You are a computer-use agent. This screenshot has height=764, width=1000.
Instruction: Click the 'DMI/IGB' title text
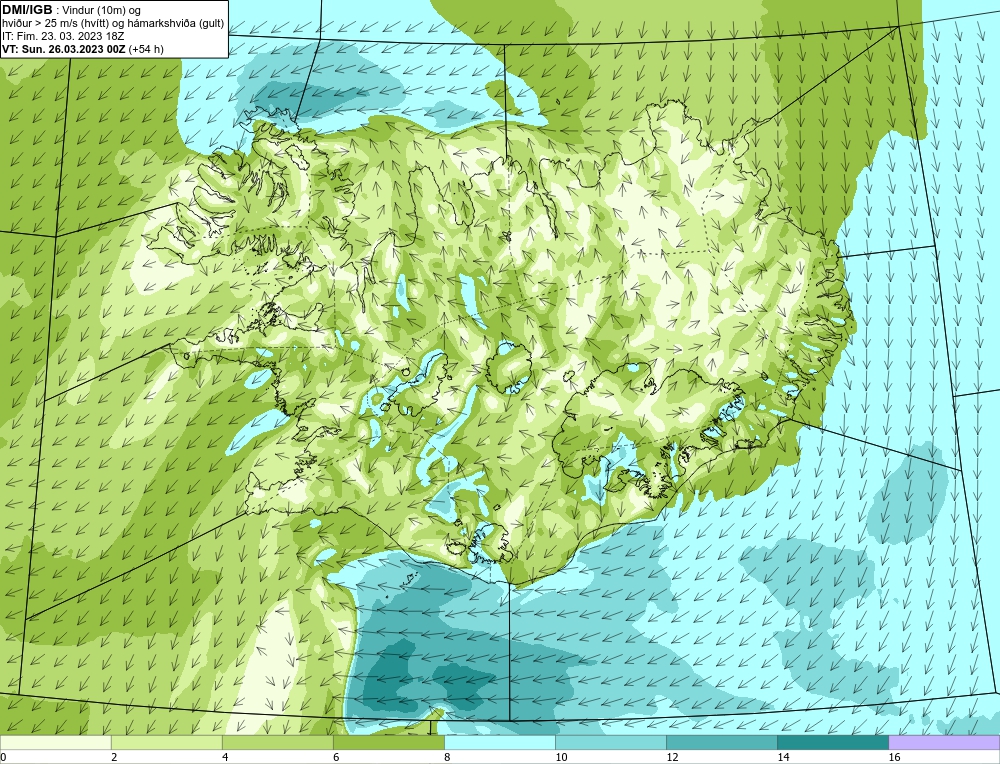click(x=27, y=10)
